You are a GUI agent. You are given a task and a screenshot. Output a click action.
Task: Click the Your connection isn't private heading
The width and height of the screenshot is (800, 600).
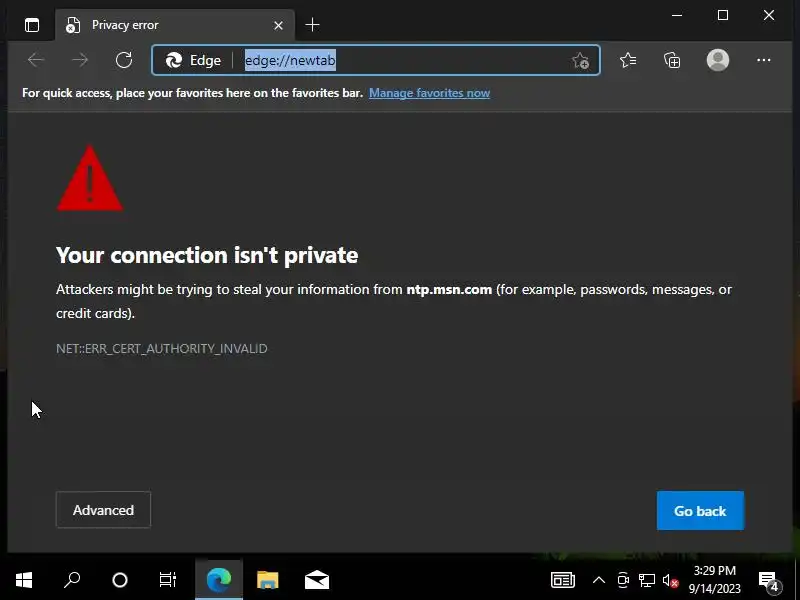pos(207,255)
